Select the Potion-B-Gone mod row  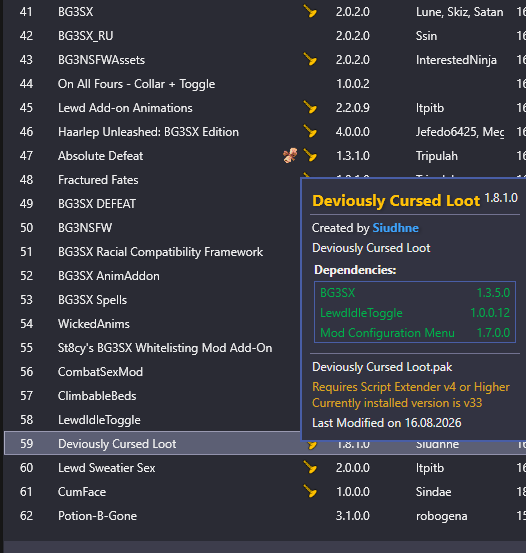pyautogui.click(x=265, y=516)
